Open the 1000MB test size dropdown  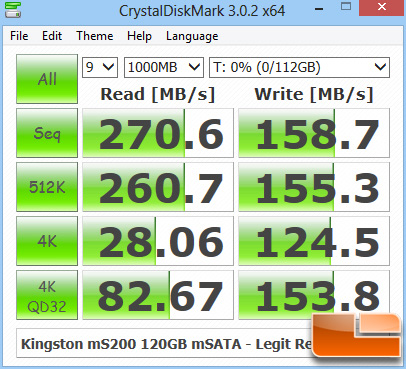[x=164, y=68]
